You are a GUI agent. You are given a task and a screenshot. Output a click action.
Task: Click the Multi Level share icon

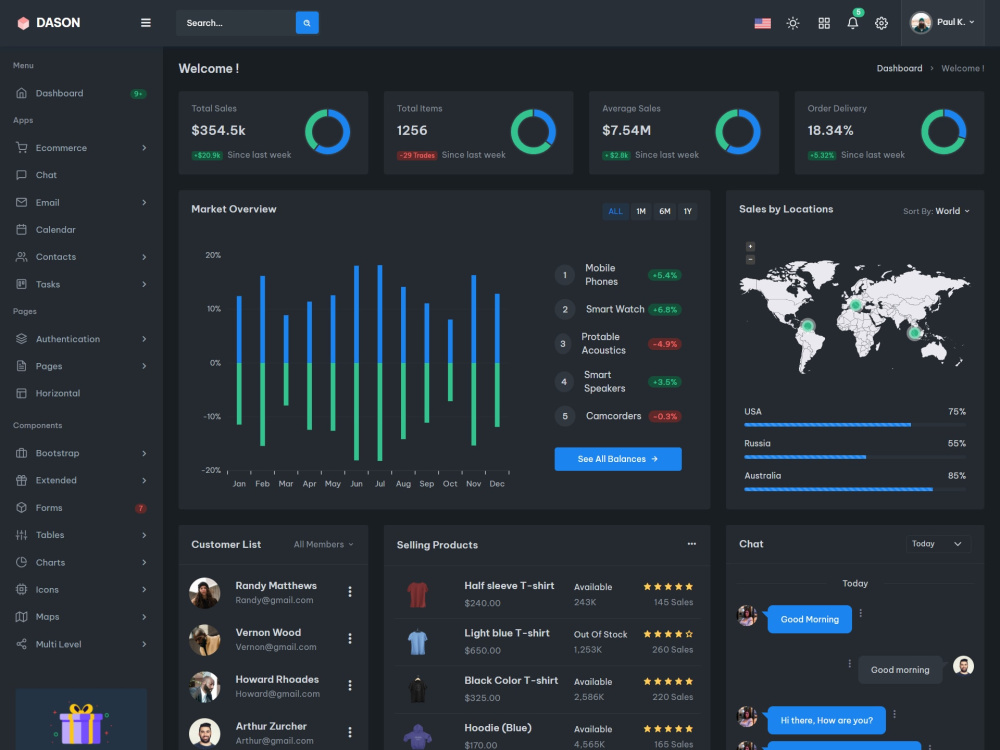21,644
